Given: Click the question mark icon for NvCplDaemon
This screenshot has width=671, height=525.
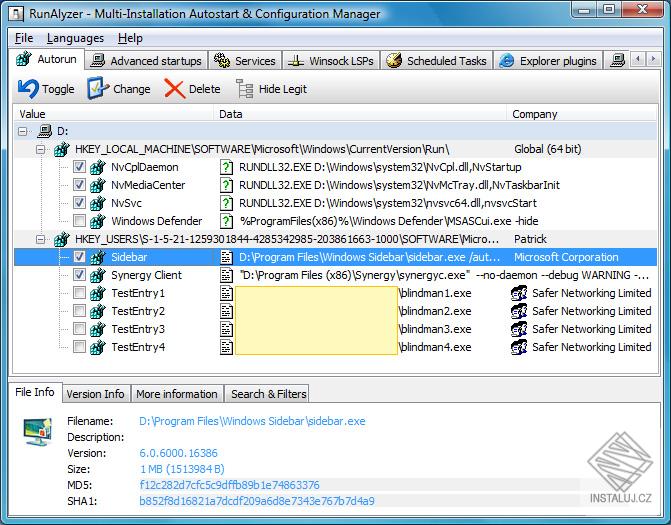Looking at the screenshot, I should click(226, 167).
